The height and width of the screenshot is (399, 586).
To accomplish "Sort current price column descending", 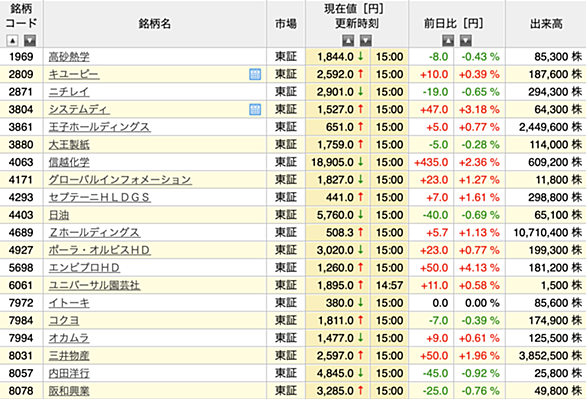I will coord(366,40).
